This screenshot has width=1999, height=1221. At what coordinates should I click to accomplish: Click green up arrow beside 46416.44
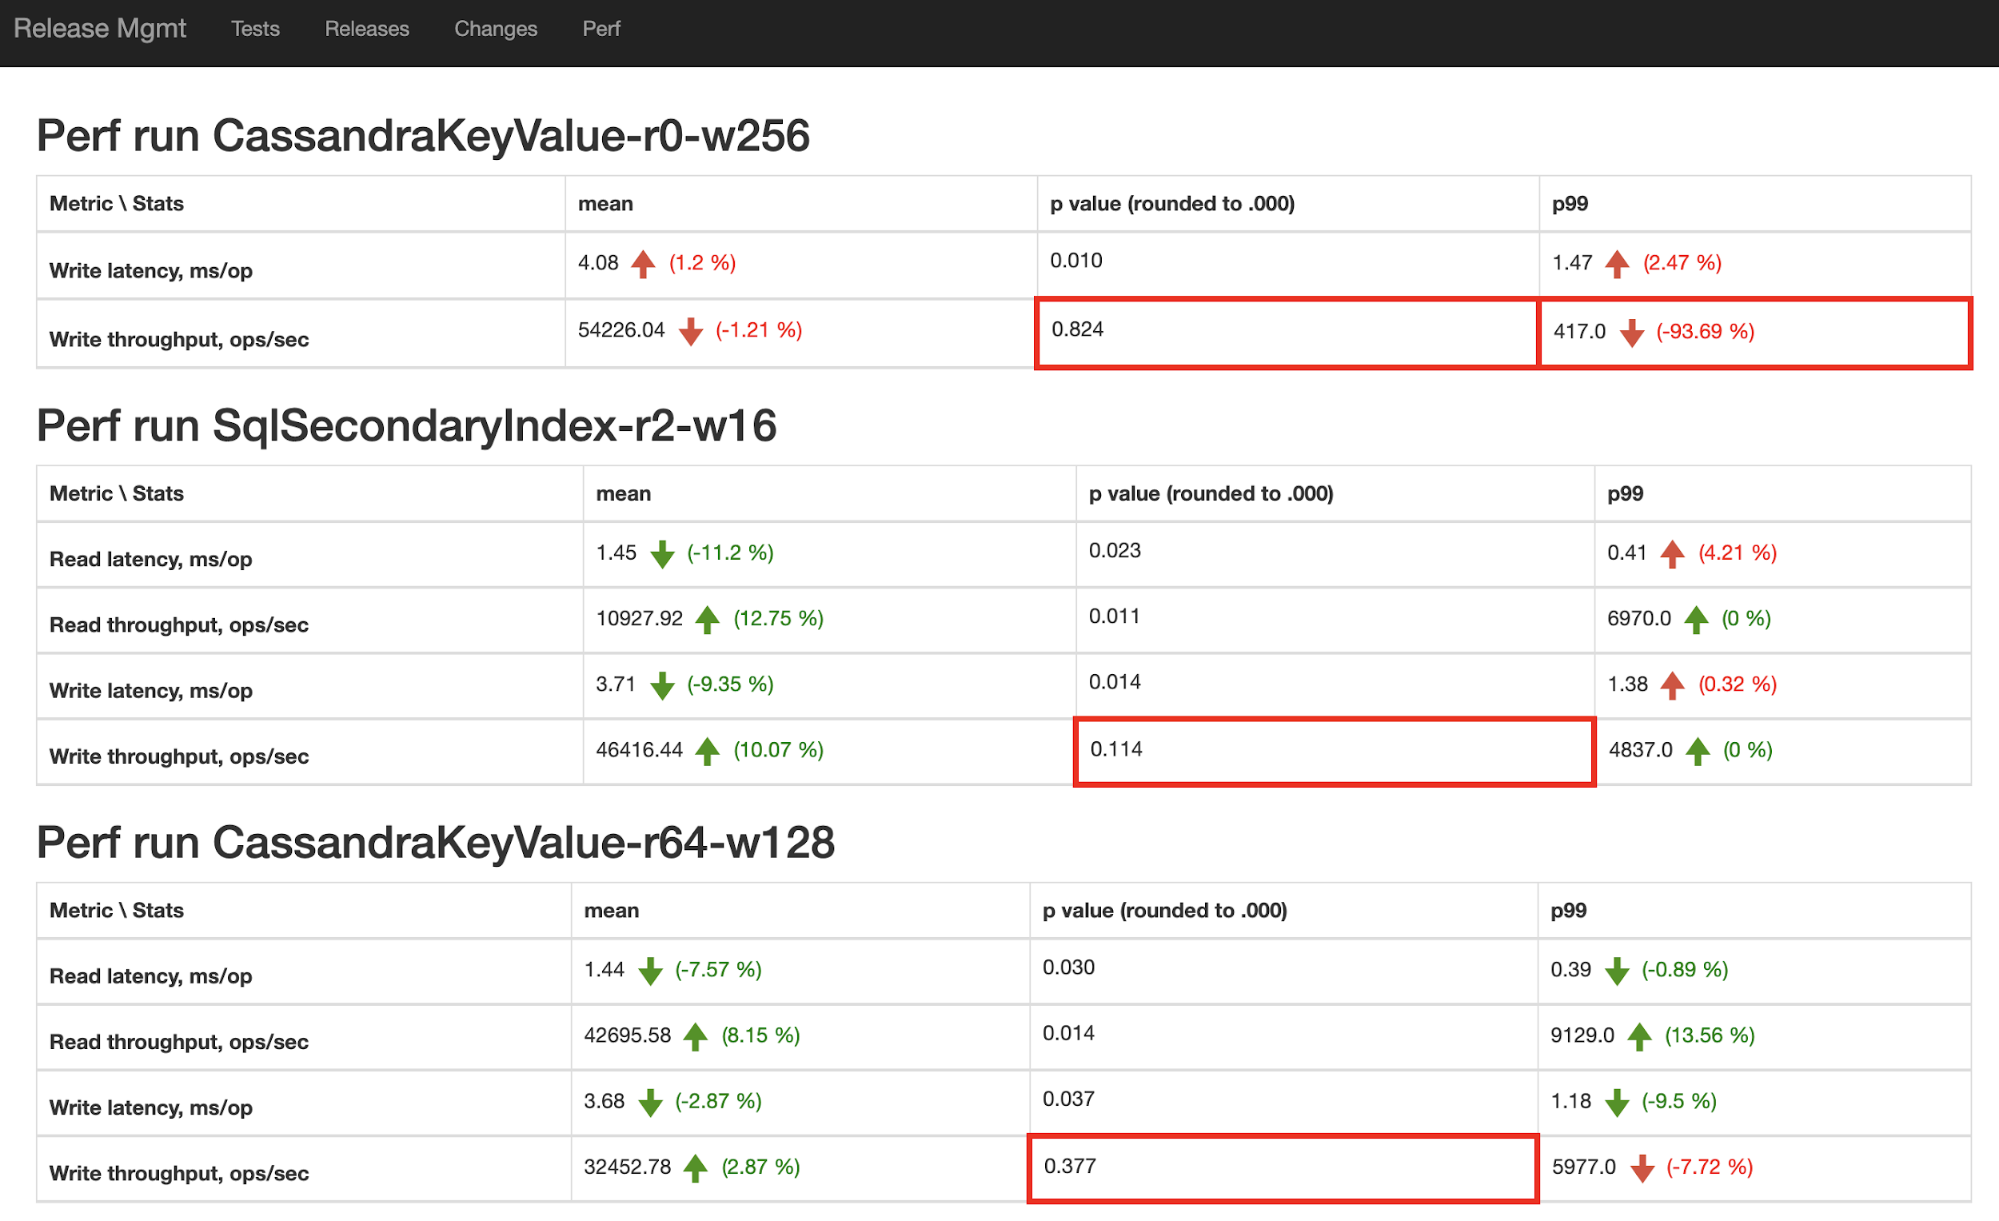click(x=707, y=751)
